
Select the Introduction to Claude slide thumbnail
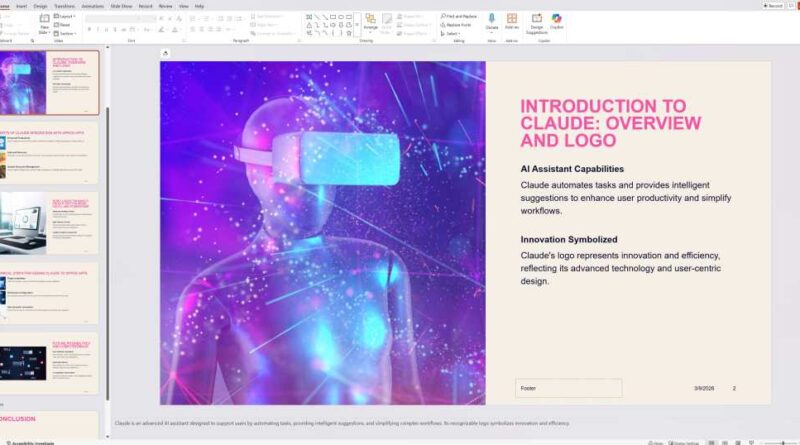click(x=49, y=83)
